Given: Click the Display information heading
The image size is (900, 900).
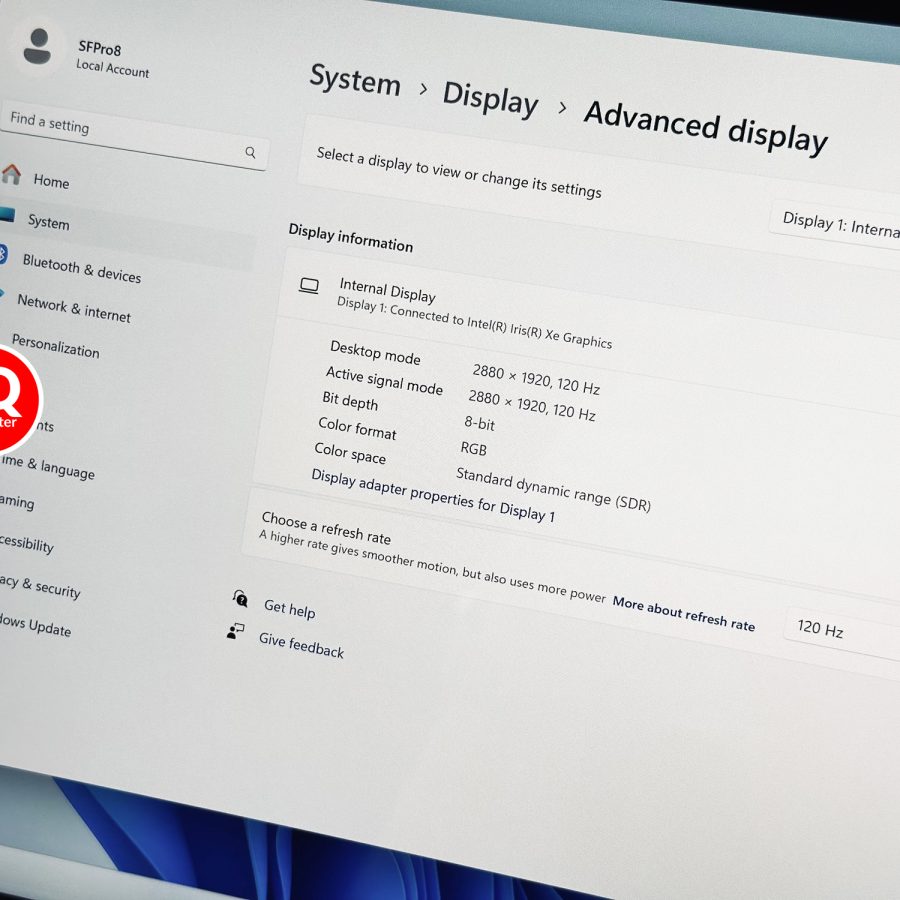Looking at the screenshot, I should (351, 238).
